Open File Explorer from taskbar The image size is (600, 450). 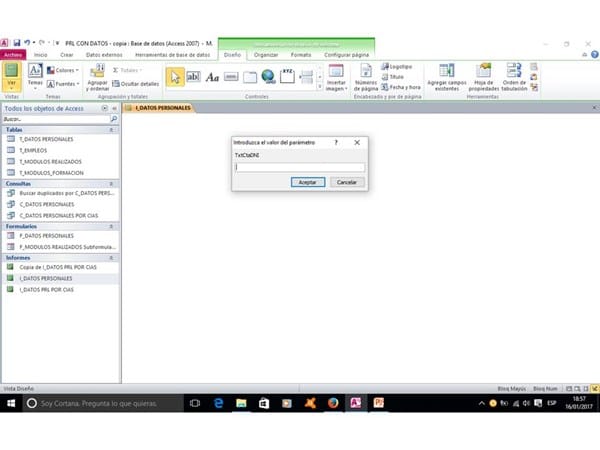coord(241,403)
